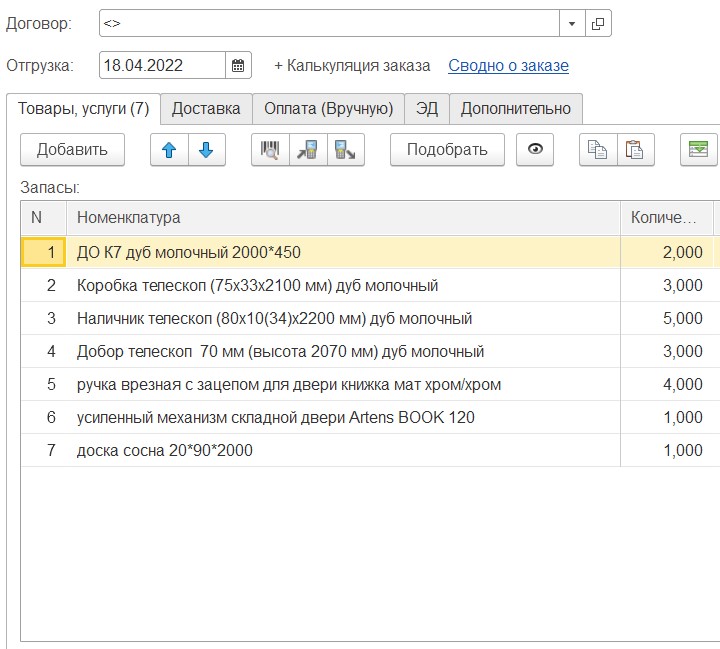
Task: Open the Сводно о заказе link
Action: [x=508, y=66]
